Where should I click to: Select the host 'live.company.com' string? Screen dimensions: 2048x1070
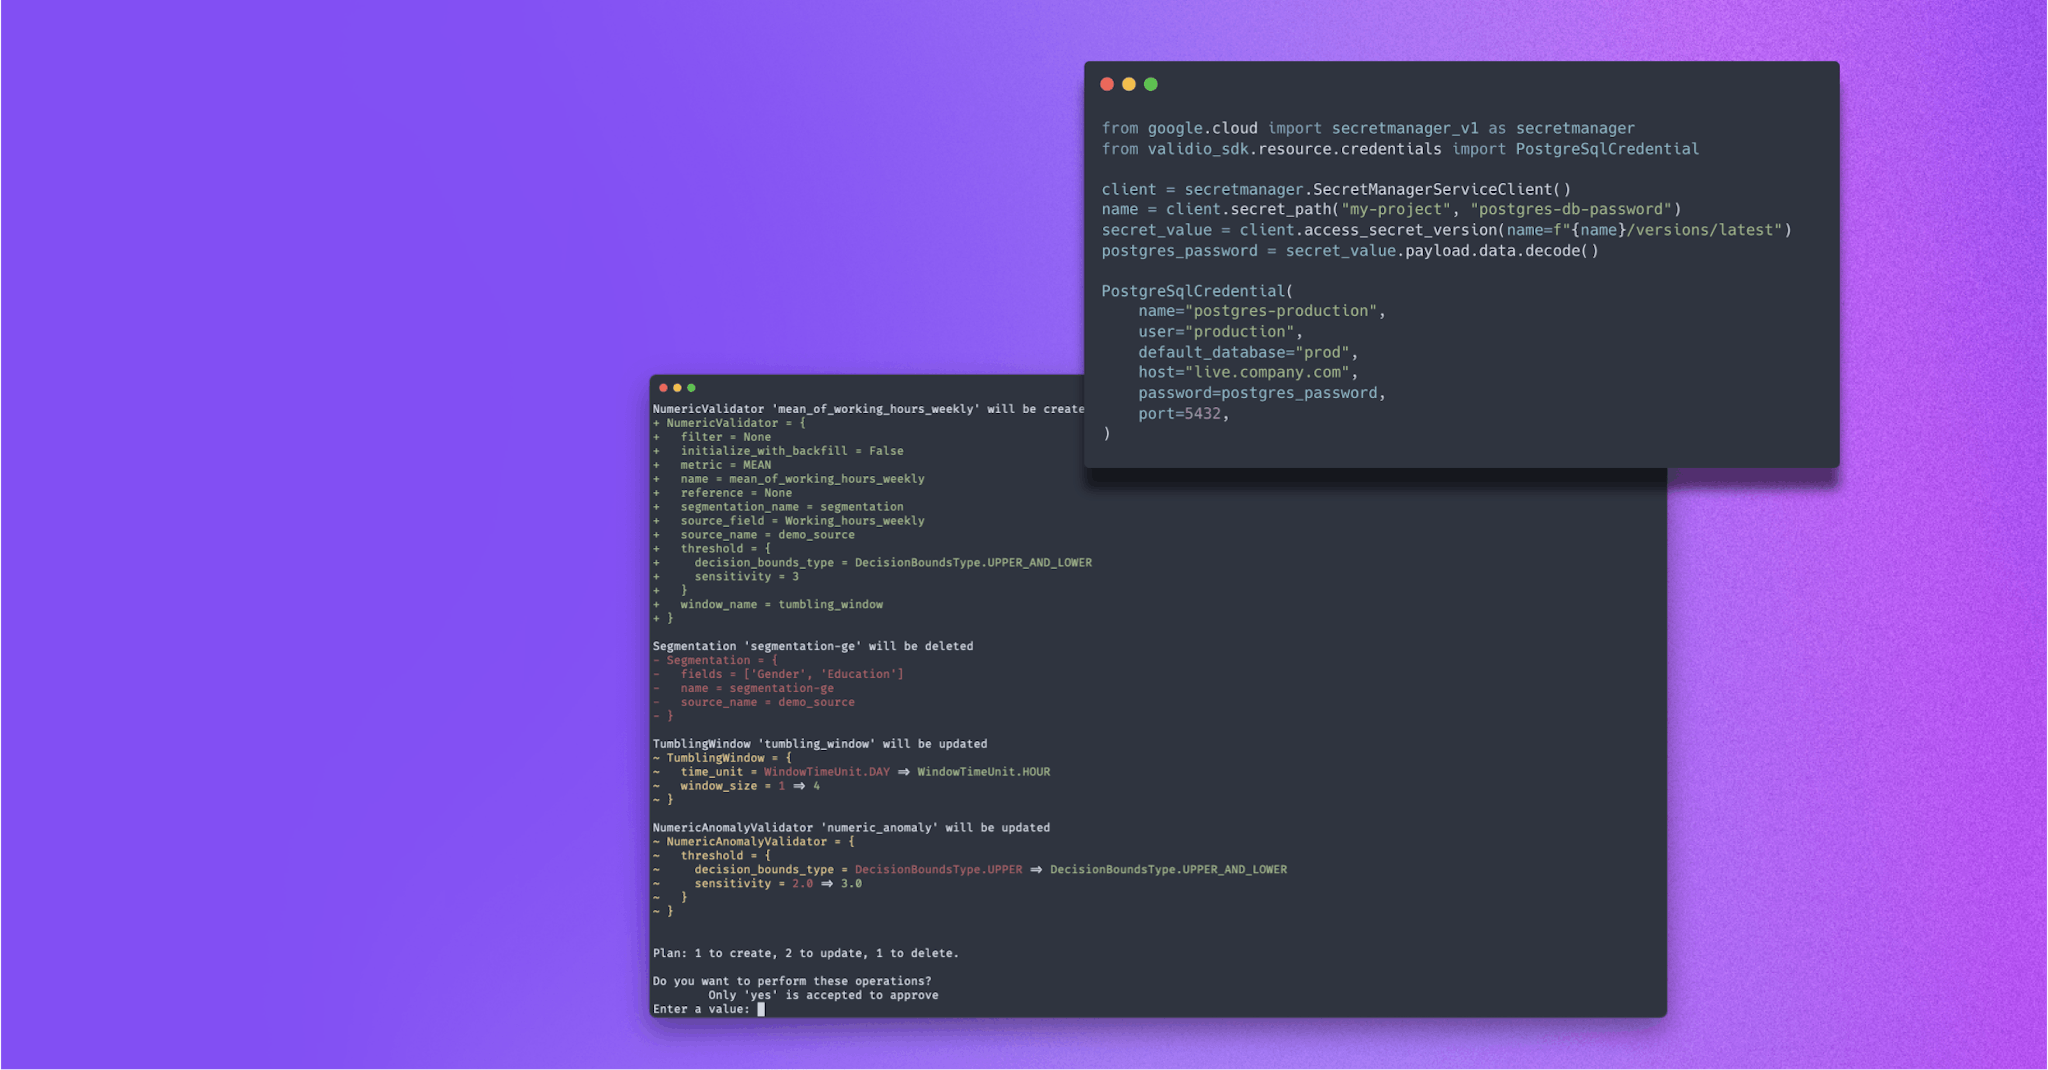coord(1268,371)
